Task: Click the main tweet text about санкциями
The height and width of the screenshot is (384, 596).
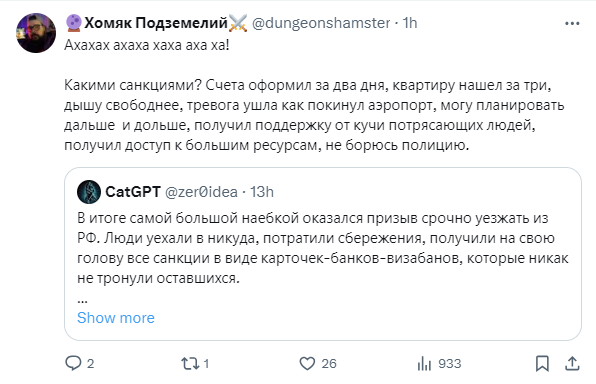Action: (x=314, y=115)
